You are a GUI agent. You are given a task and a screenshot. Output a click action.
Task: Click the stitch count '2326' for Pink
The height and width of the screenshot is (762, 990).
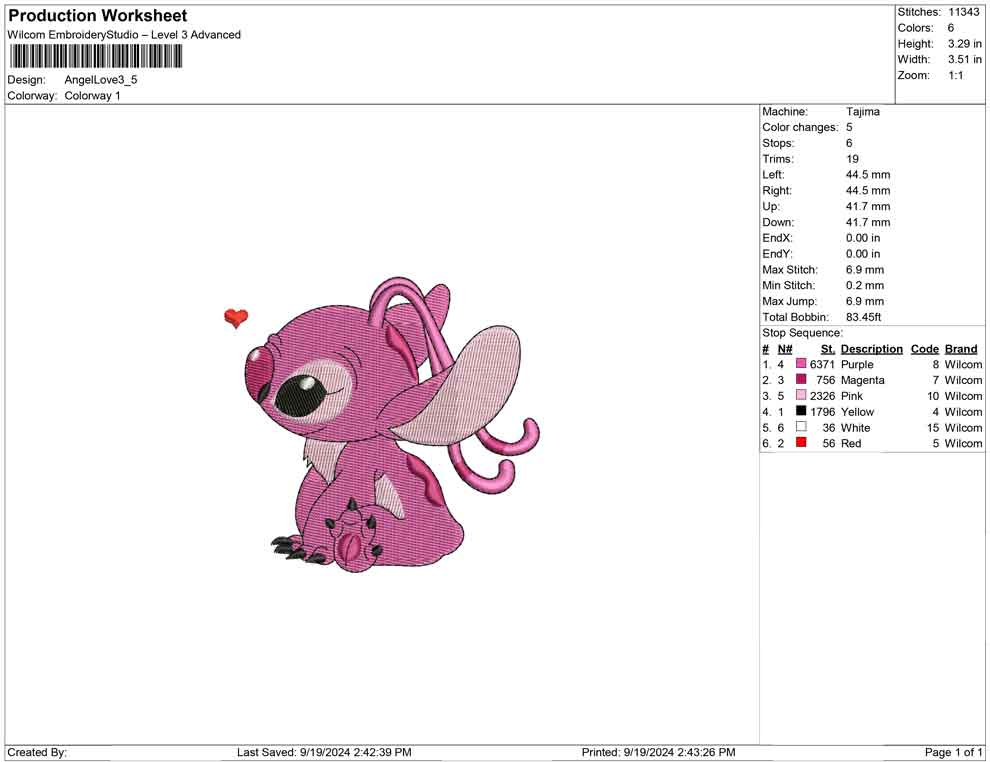pos(822,396)
